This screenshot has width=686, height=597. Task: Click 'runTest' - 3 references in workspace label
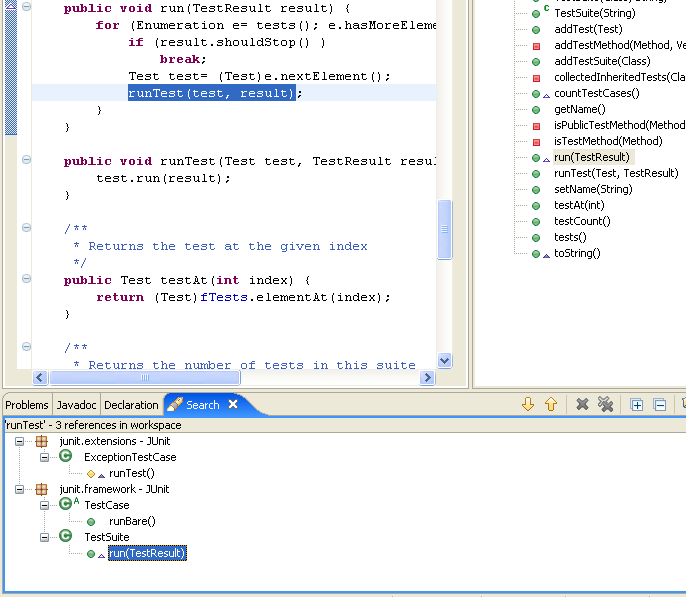click(93, 425)
